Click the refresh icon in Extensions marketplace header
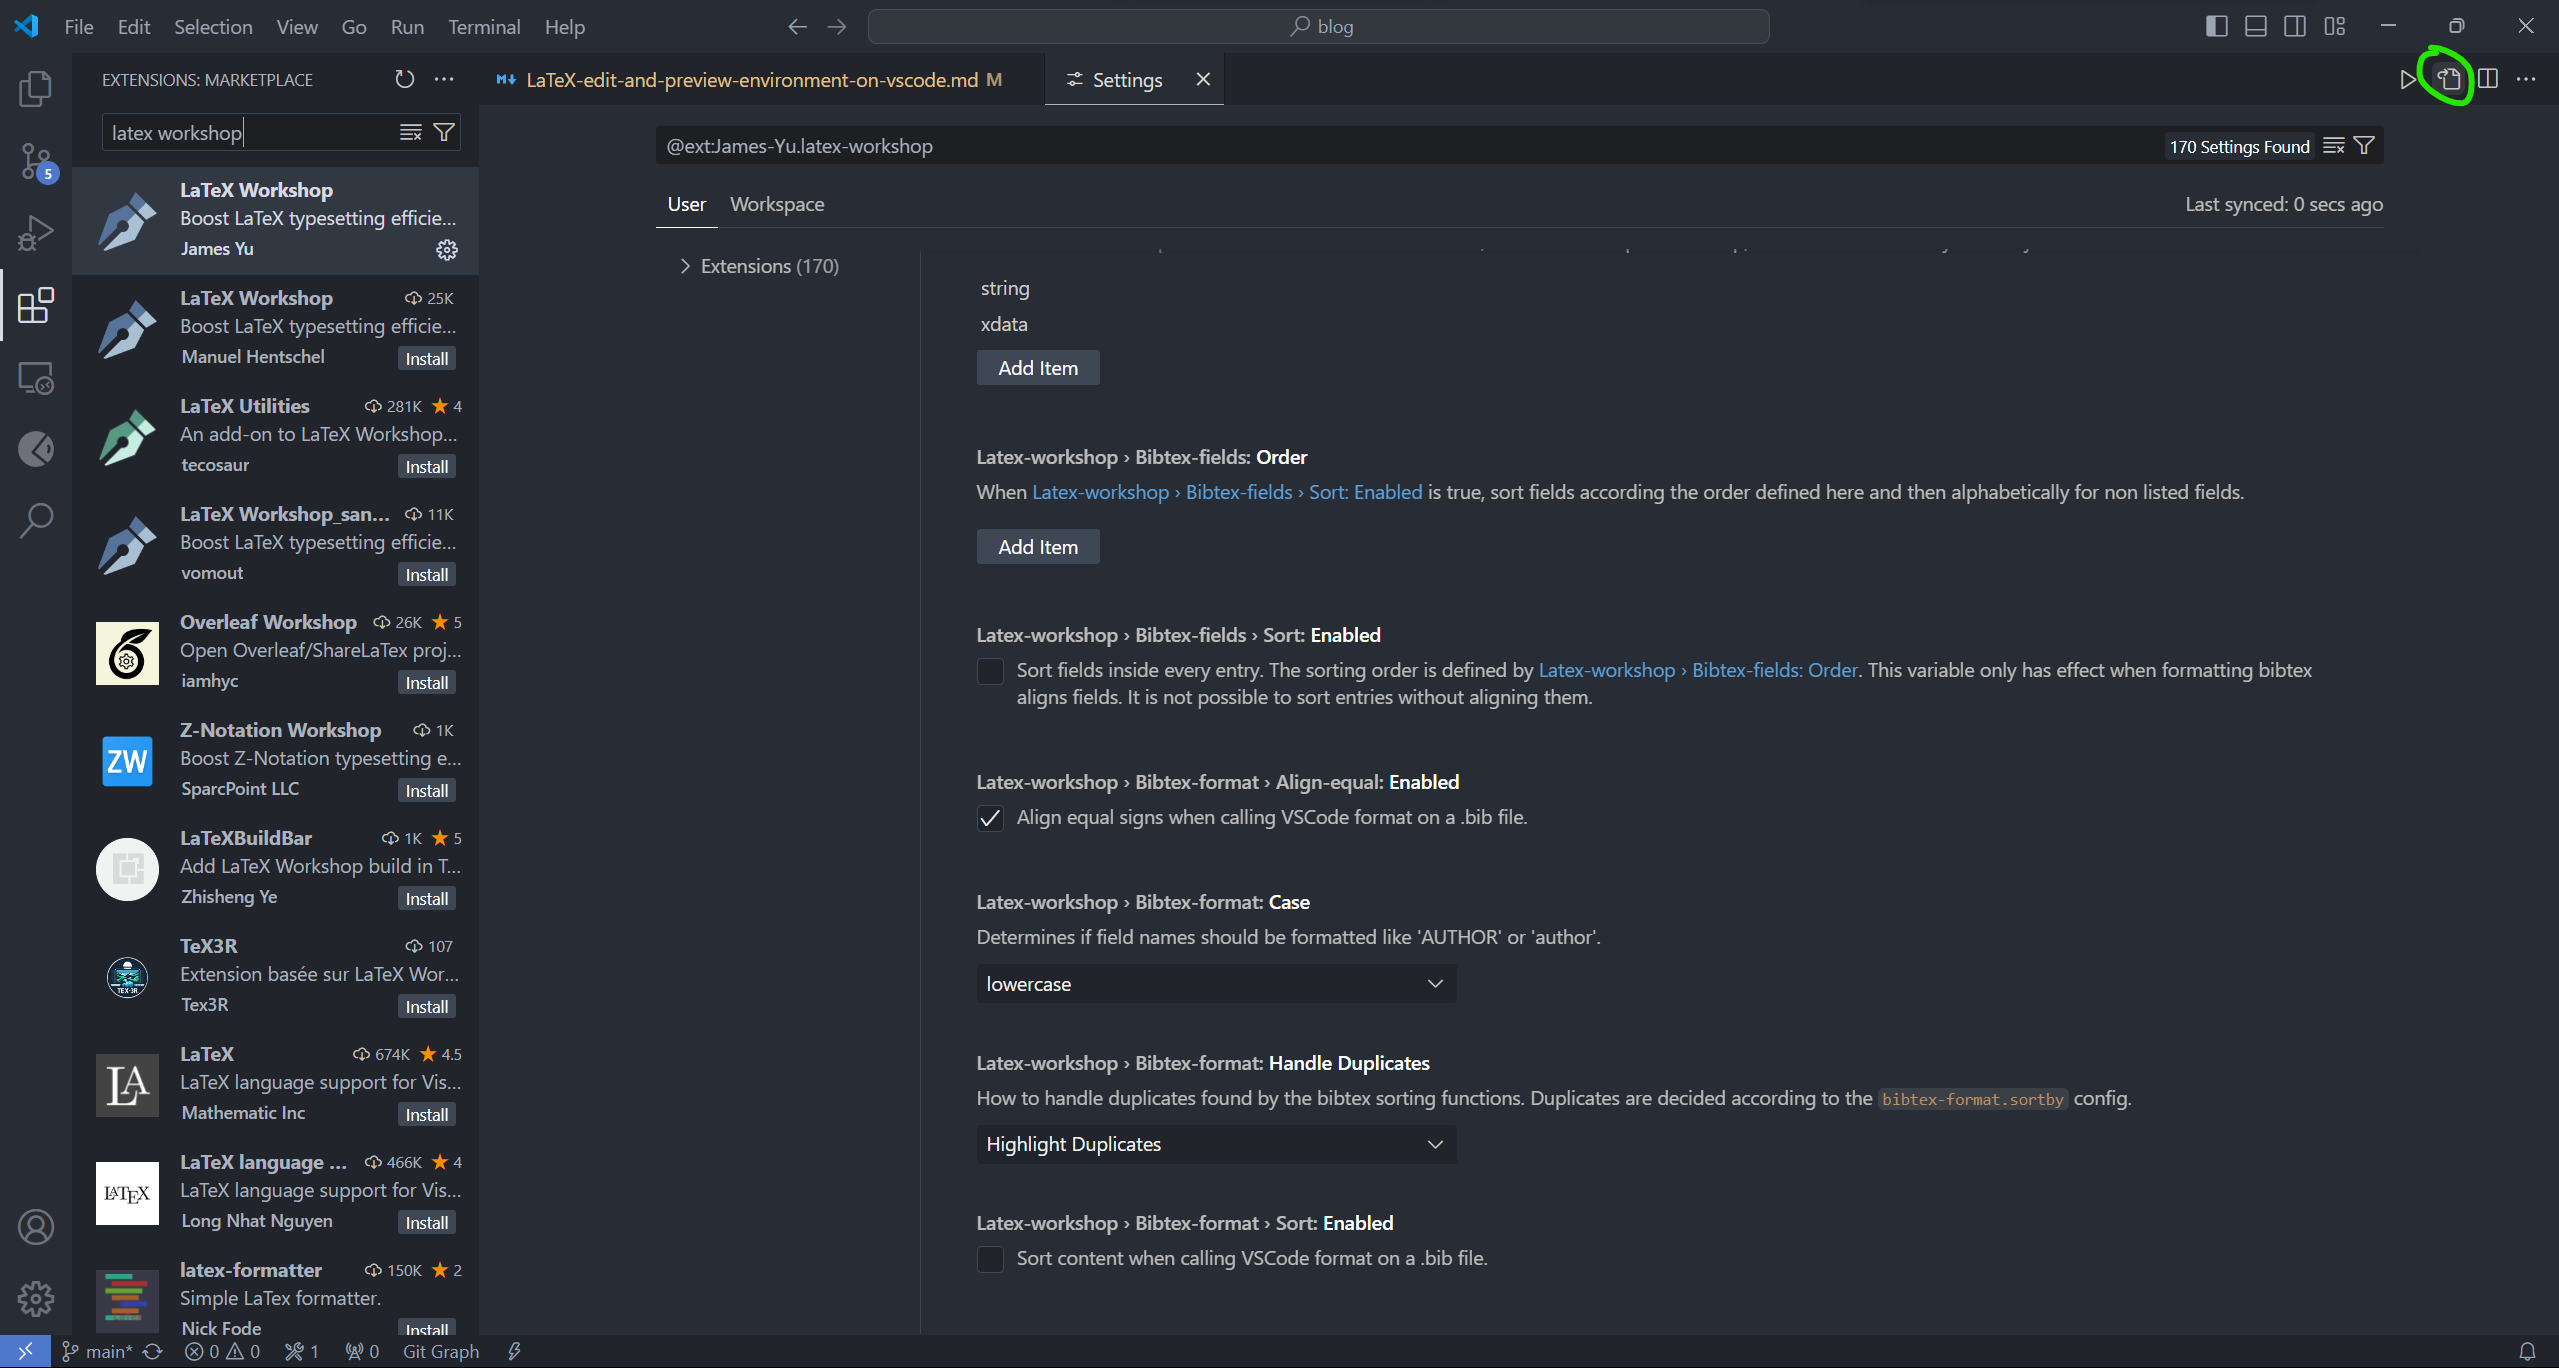The height and width of the screenshot is (1368, 2559). point(403,78)
